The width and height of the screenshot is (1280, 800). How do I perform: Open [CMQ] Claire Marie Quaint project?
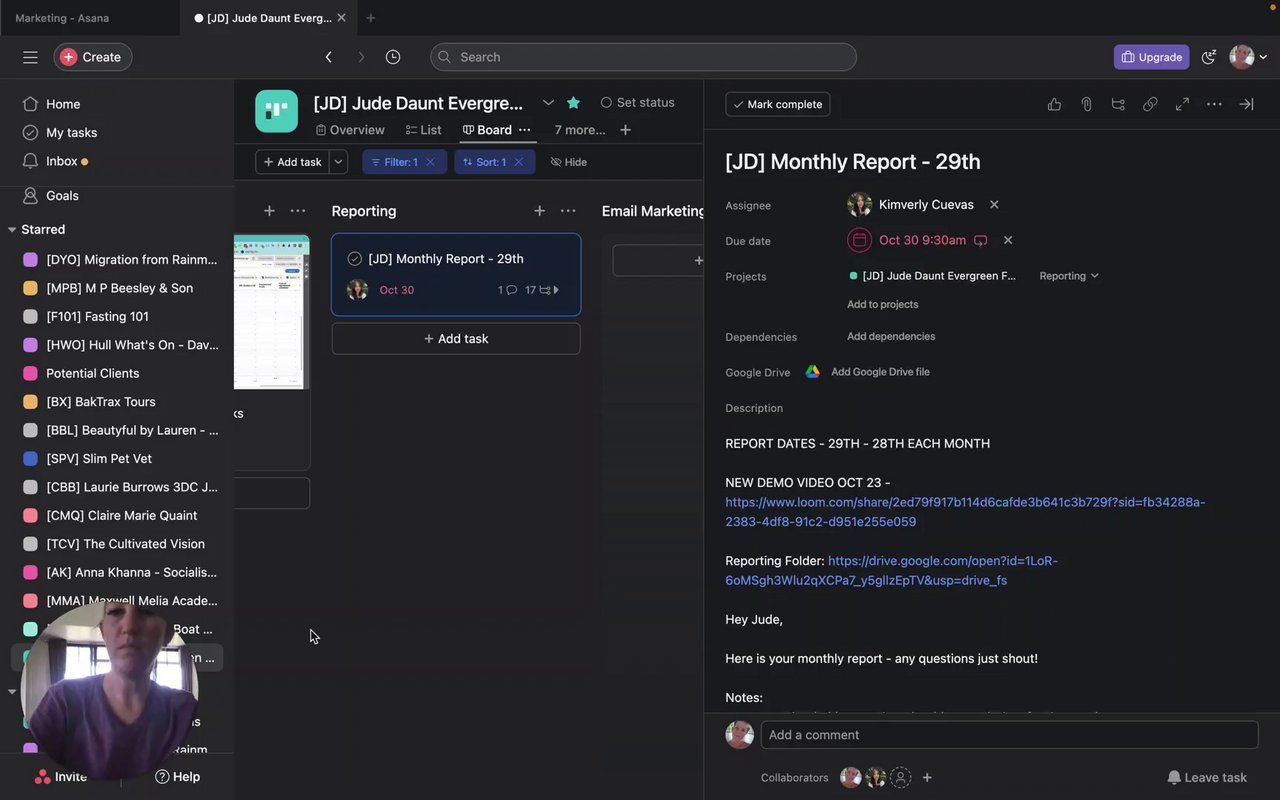point(121,515)
